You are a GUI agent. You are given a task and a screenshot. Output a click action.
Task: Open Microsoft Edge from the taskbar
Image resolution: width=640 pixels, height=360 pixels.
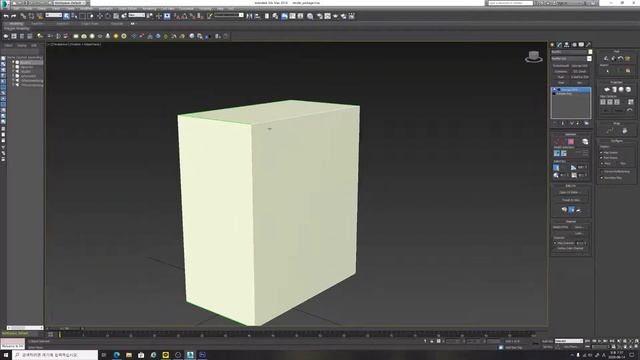tap(116, 355)
